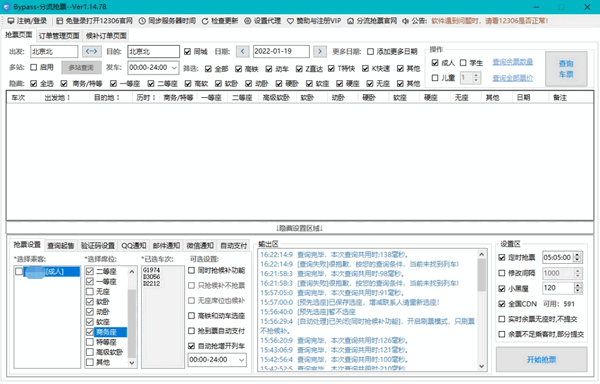Screen dimensions: 600x384
Task: Switch to 候补订单页面 tab
Action: click(106, 36)
